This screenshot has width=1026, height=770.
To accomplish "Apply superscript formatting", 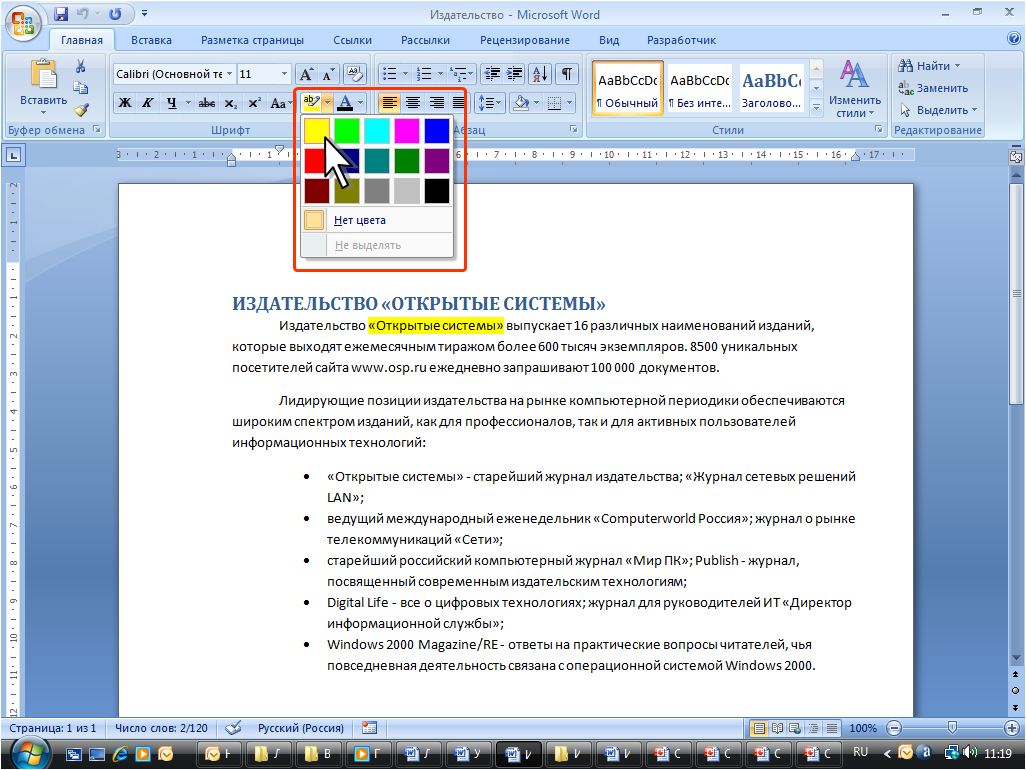I will 255,103.
